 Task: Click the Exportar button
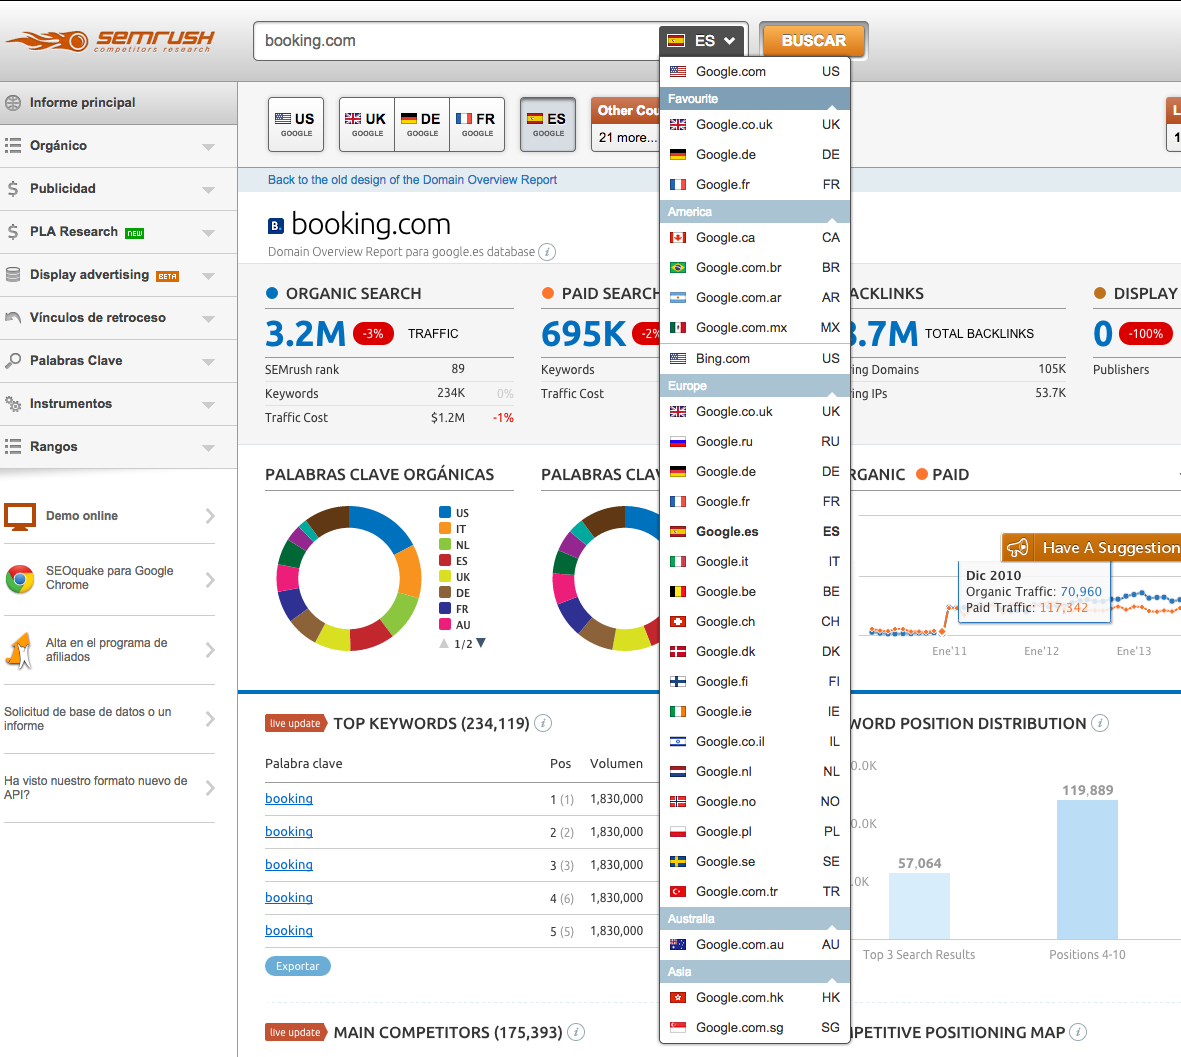[x=297, y=966]
